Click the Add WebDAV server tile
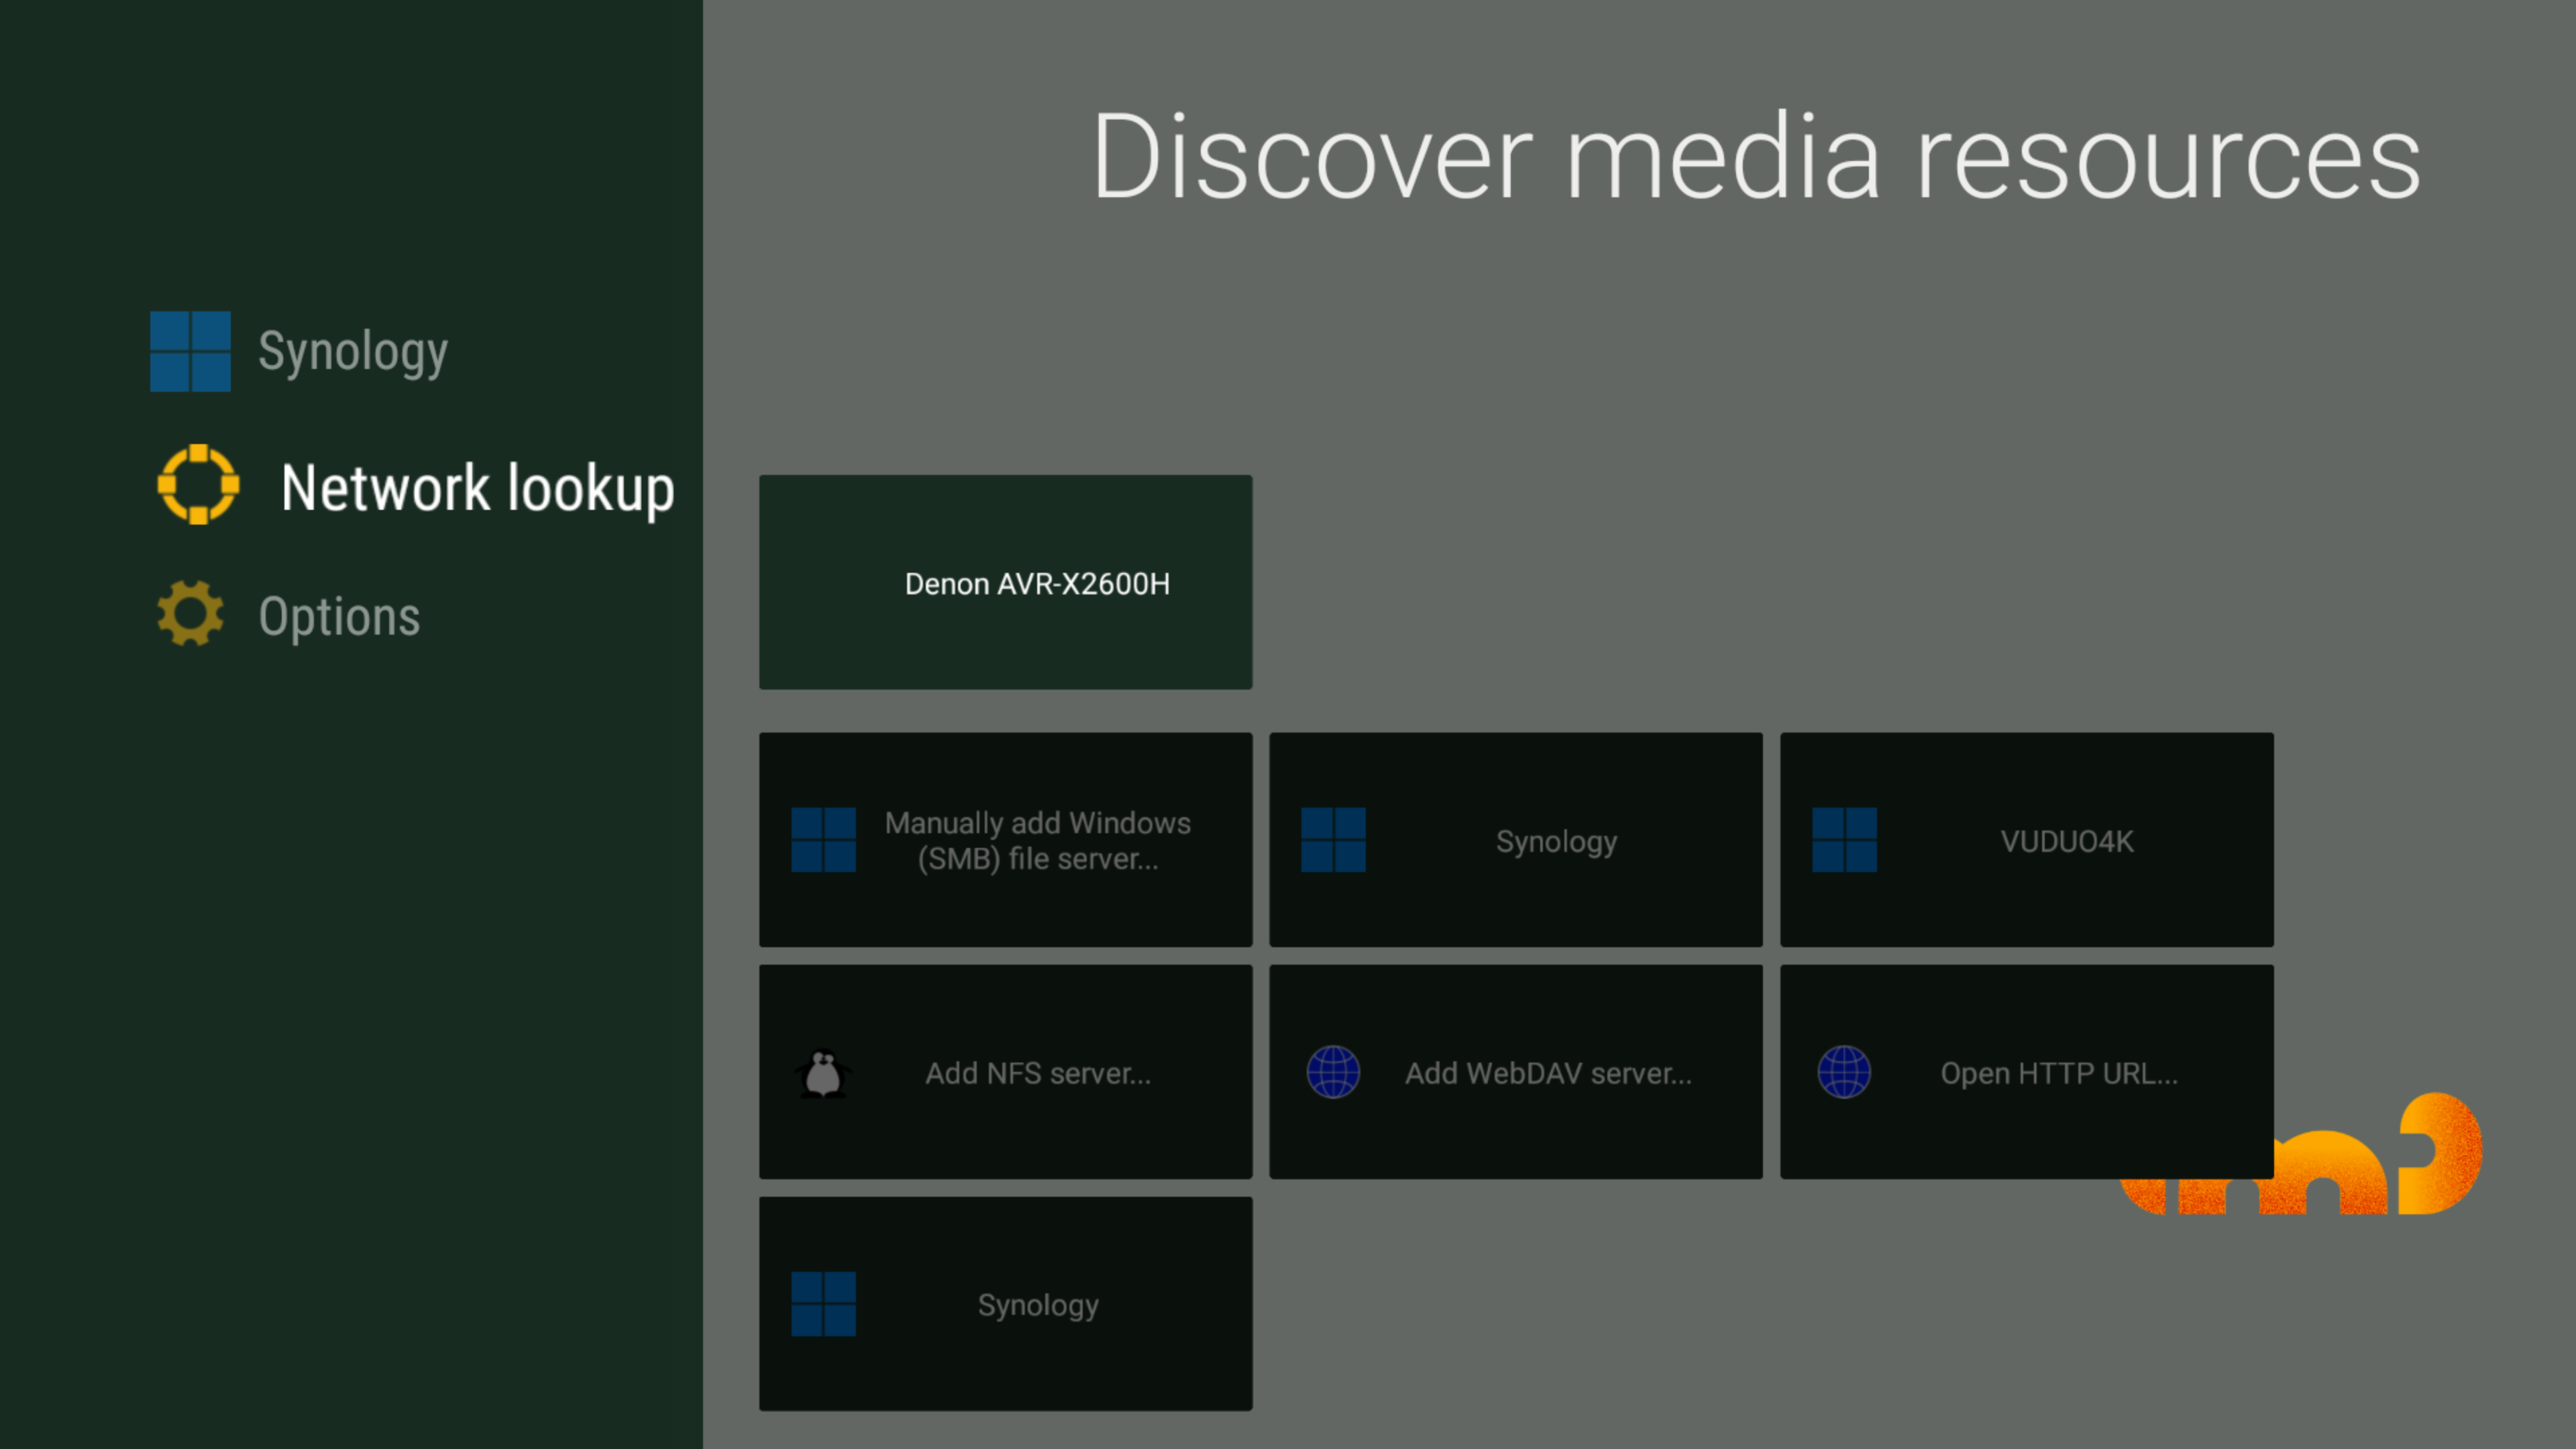The image size is (2576, 1449). (x=1515, y=1072)
